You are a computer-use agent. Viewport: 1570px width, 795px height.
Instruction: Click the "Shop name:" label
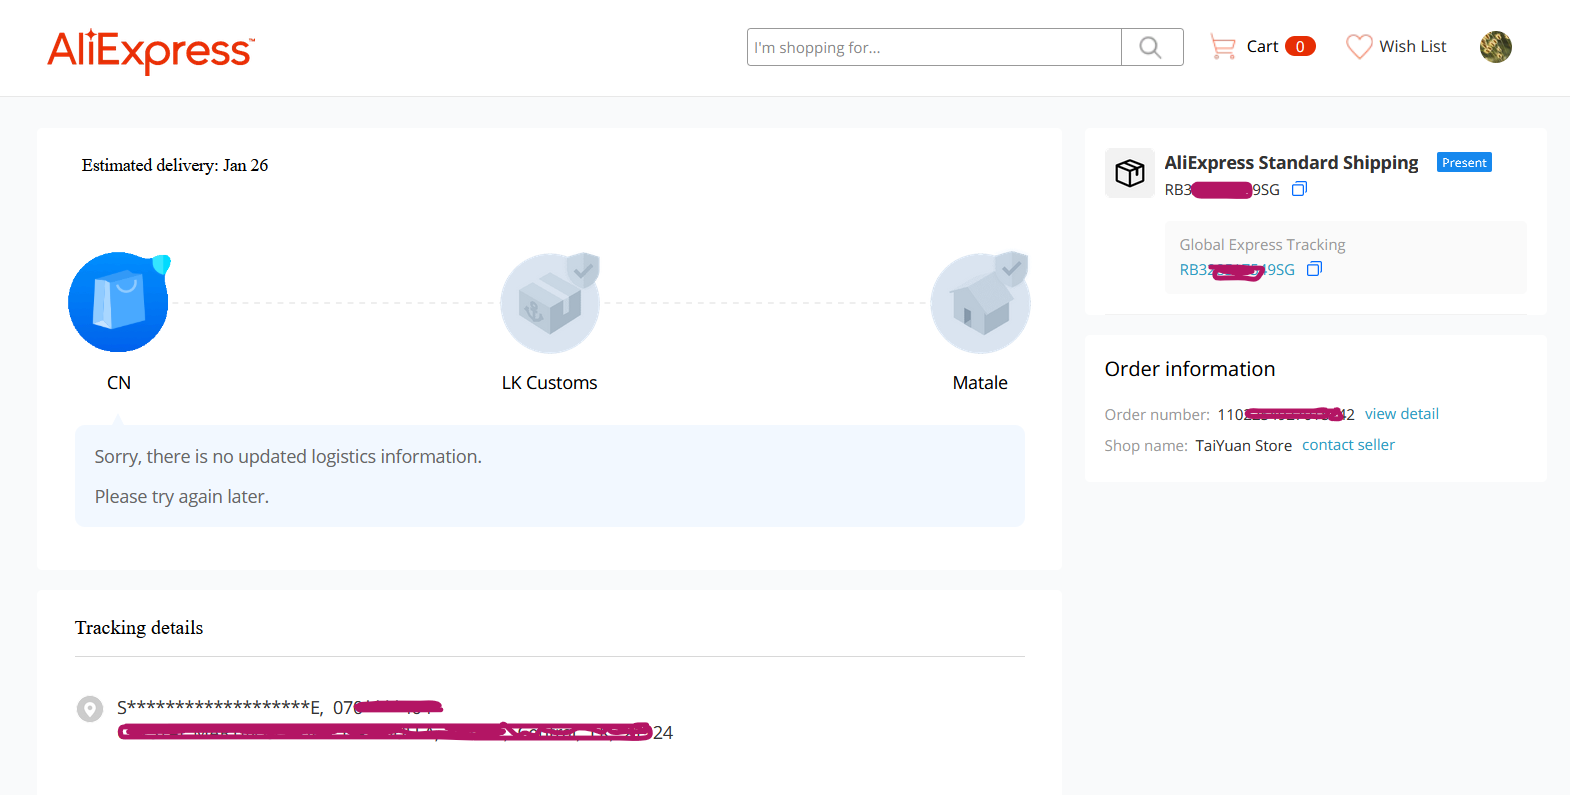[1146, 446]
